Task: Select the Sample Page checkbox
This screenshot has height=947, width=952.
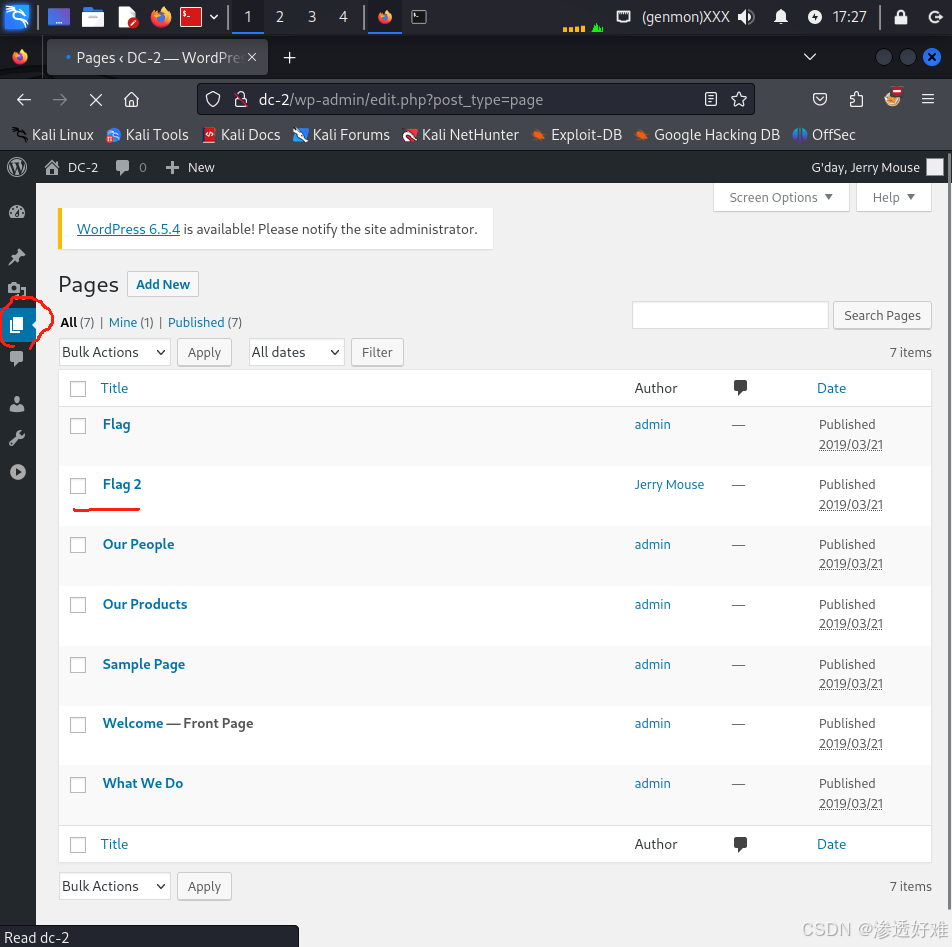Action: [78, 665]
